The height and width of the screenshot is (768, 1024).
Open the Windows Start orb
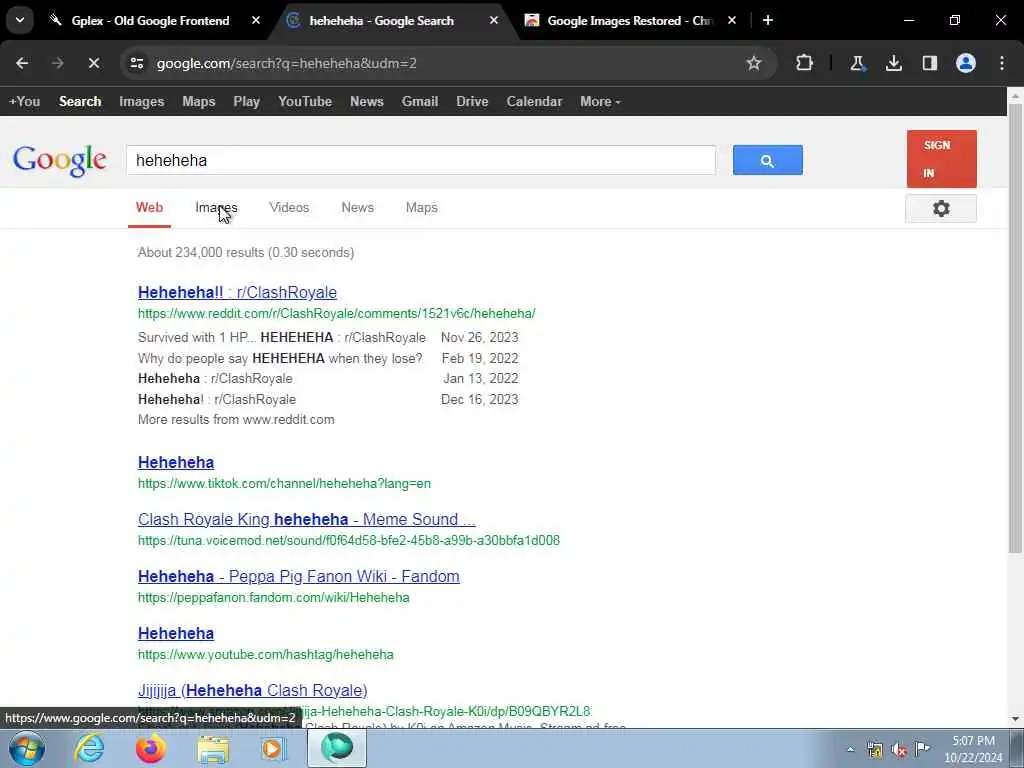pos(27,748)
